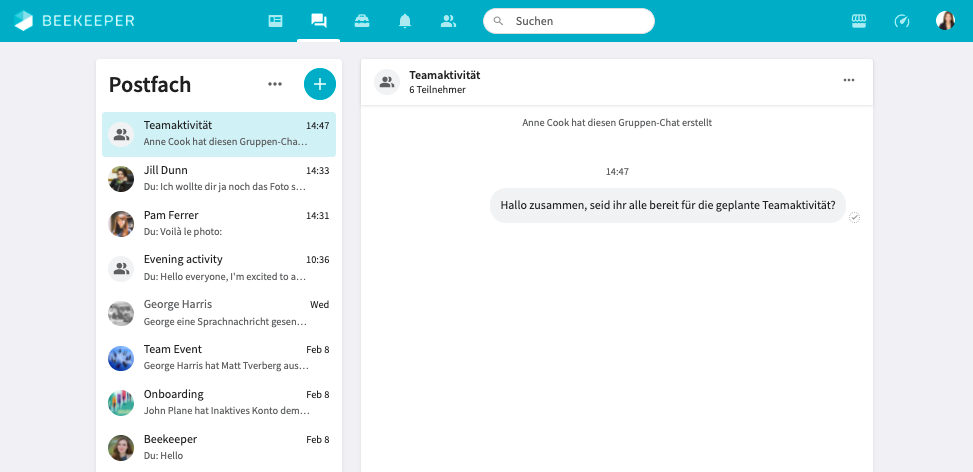Image resolution: width=973 pixels, height=472 pixels.
Task: Open the George Harris conversation
Action: click(219, 313)
